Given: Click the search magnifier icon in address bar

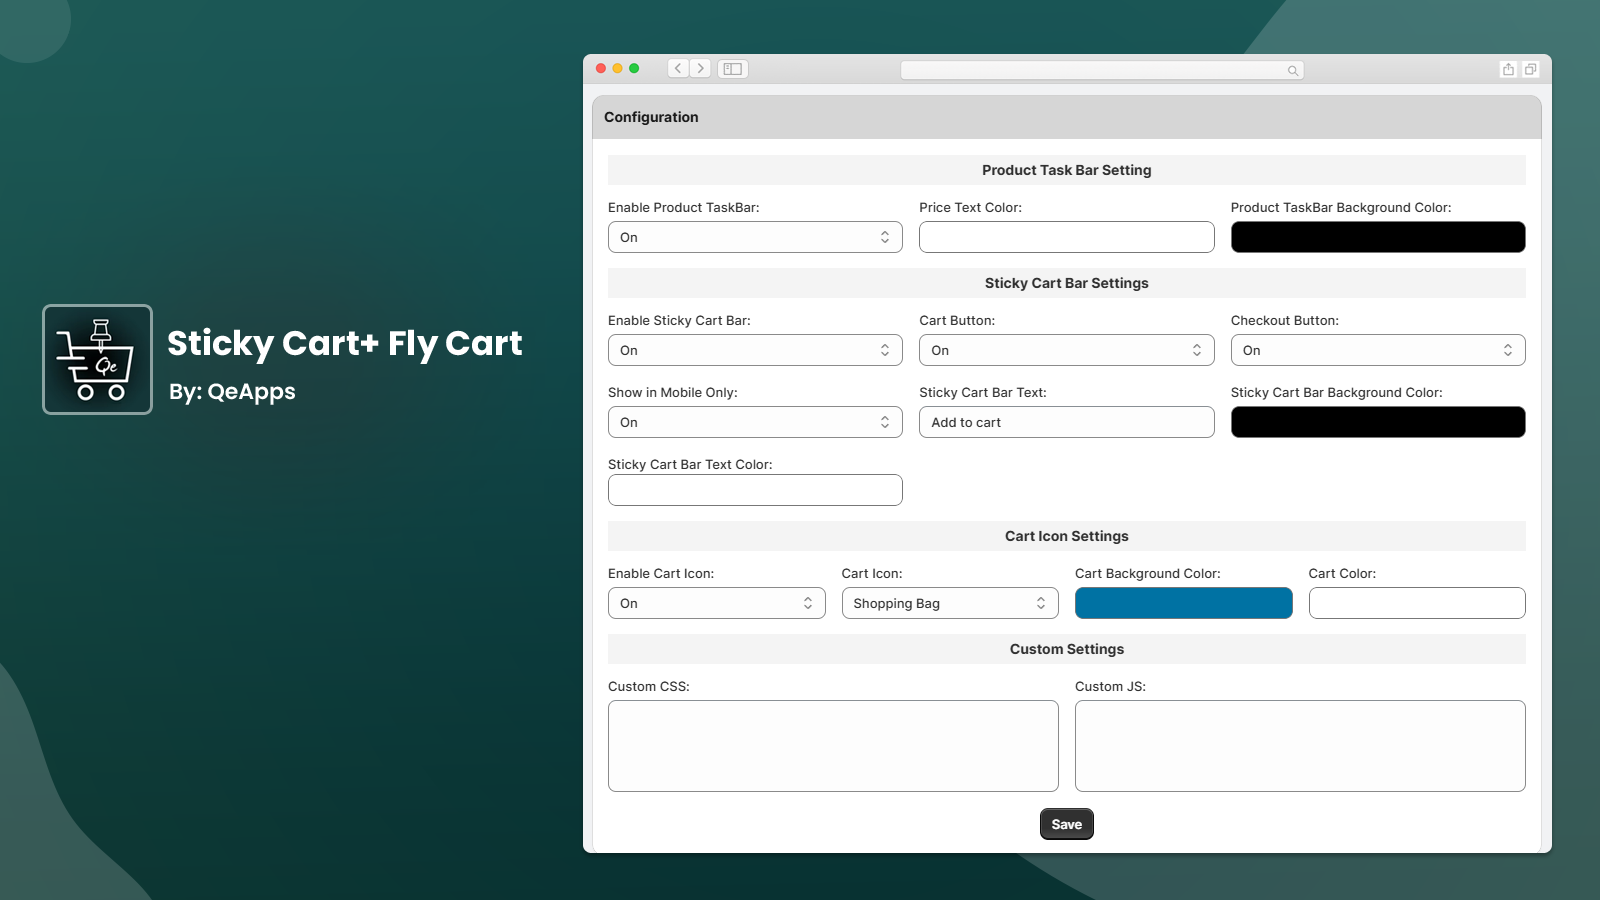Looking at the screenshot, I should click(x=1293, y=70).
